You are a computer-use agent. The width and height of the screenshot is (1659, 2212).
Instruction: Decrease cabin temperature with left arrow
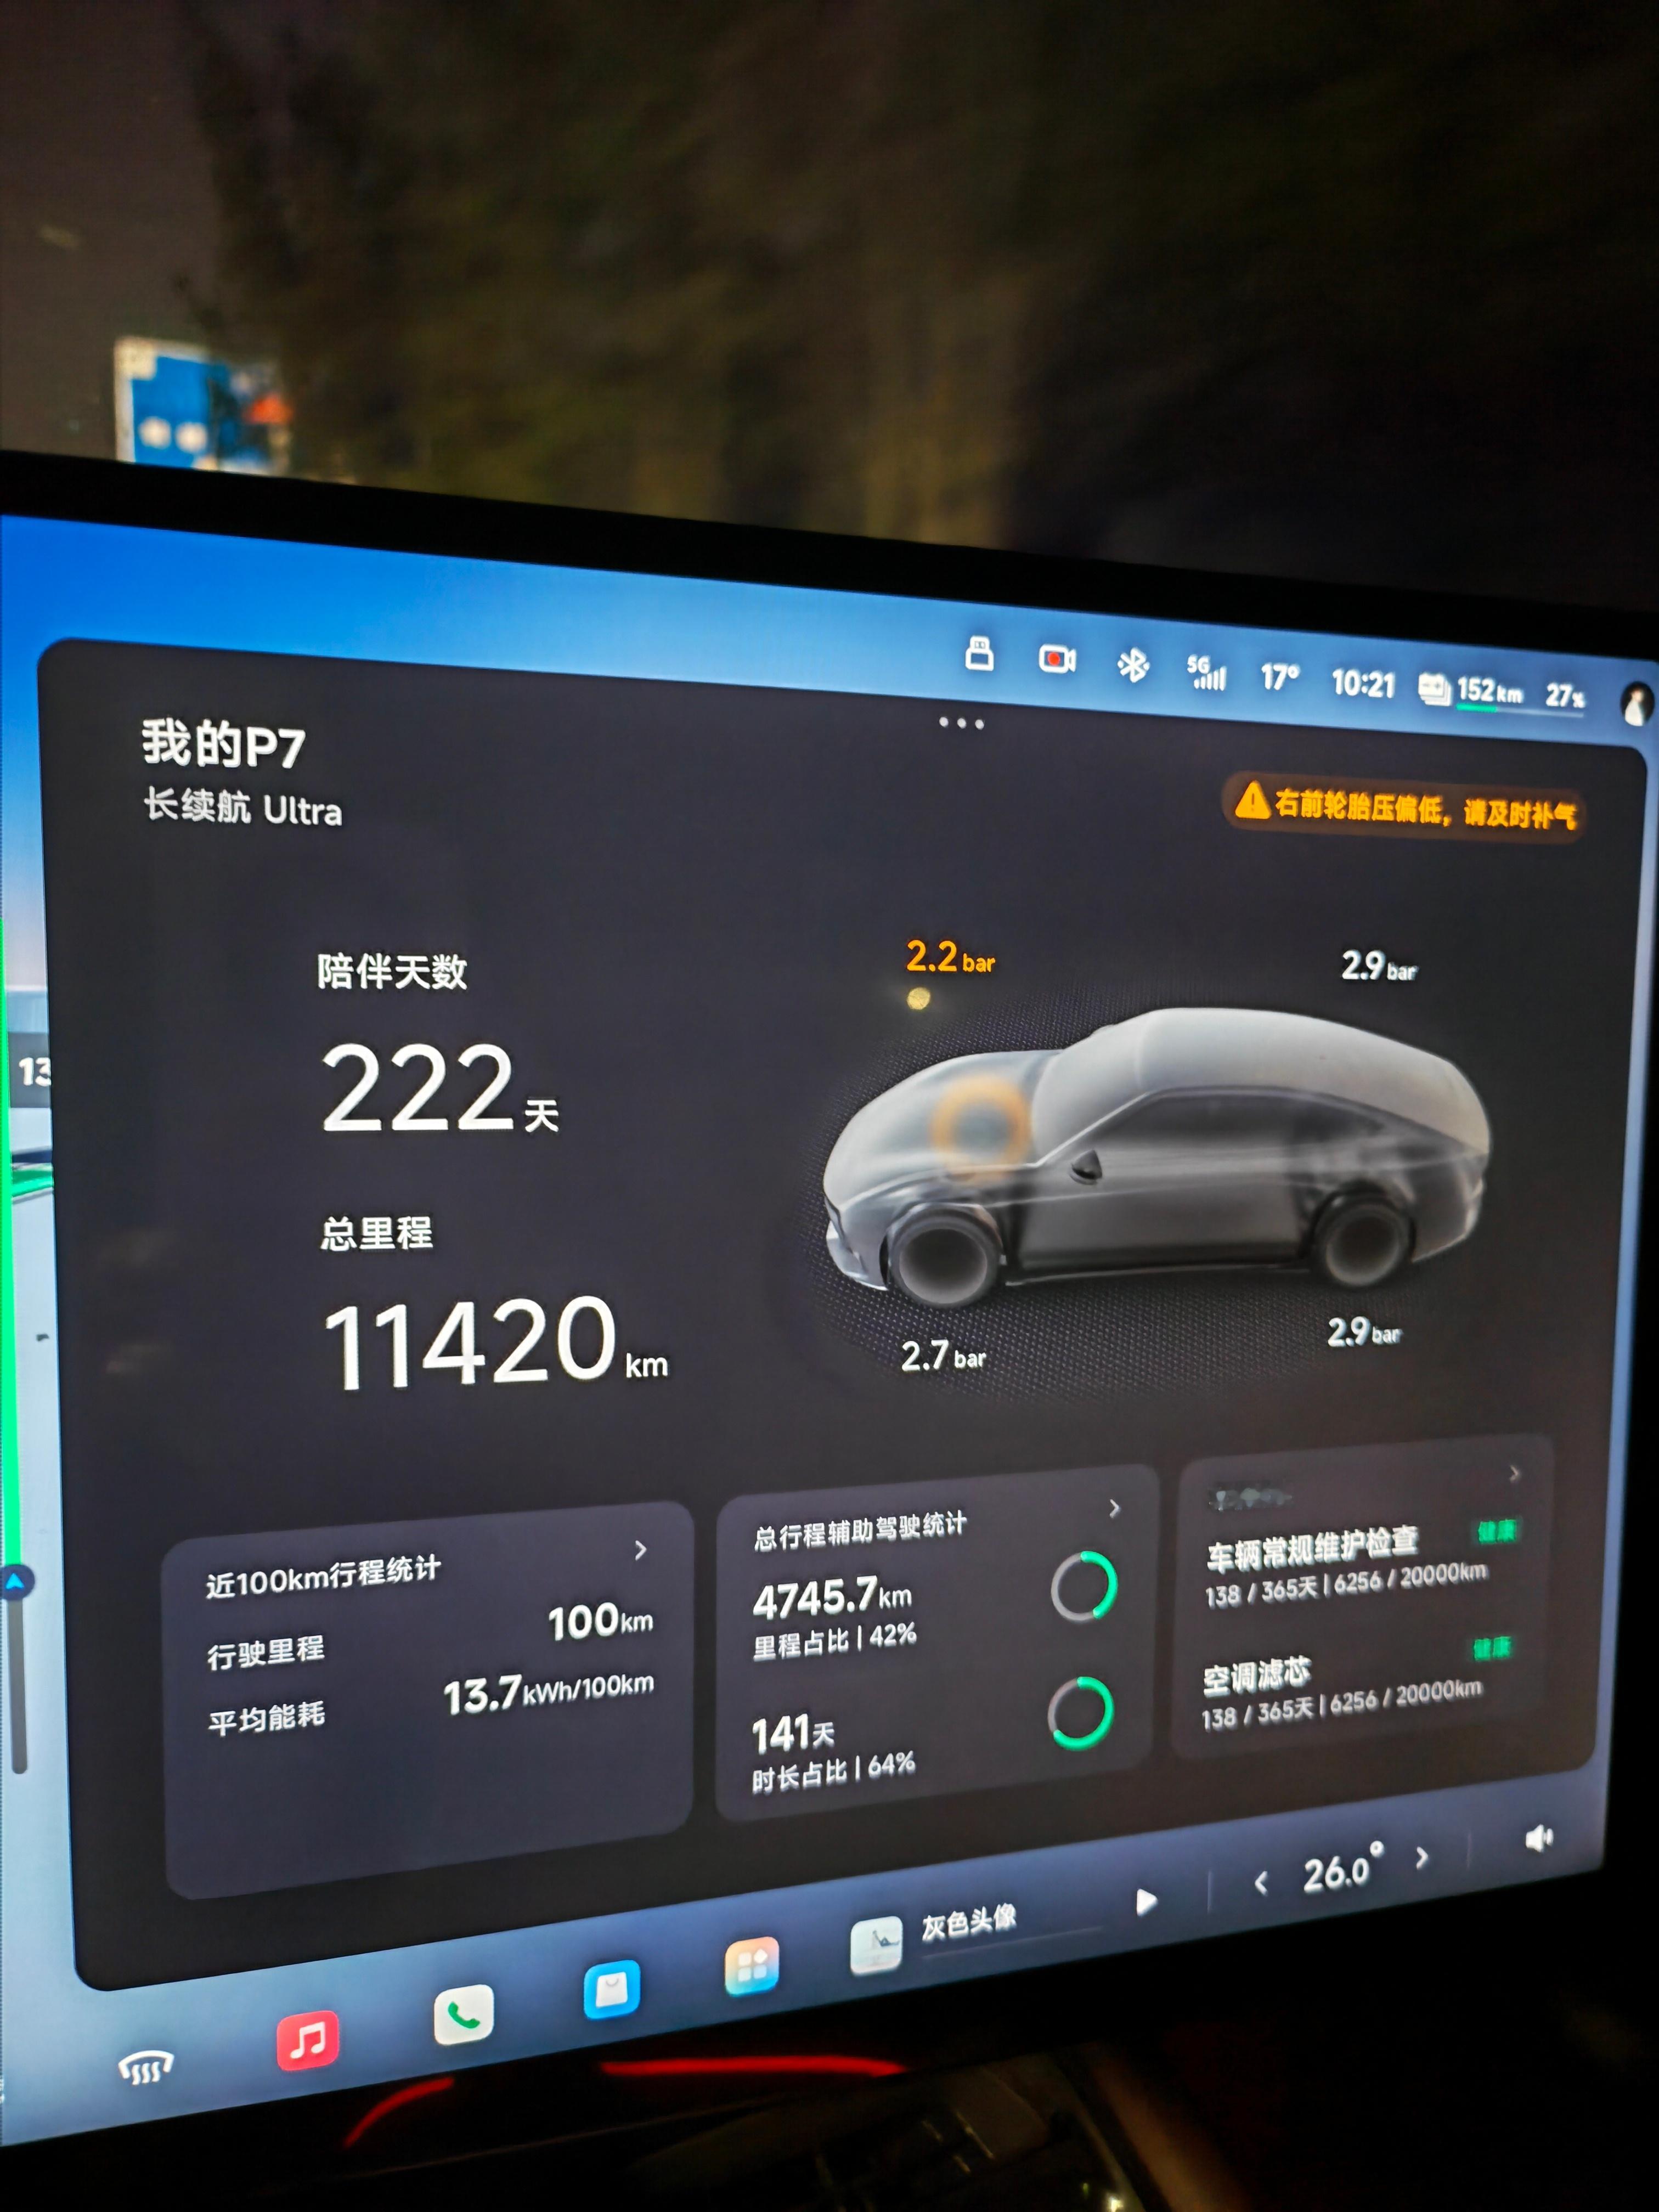[1261, 1884]
